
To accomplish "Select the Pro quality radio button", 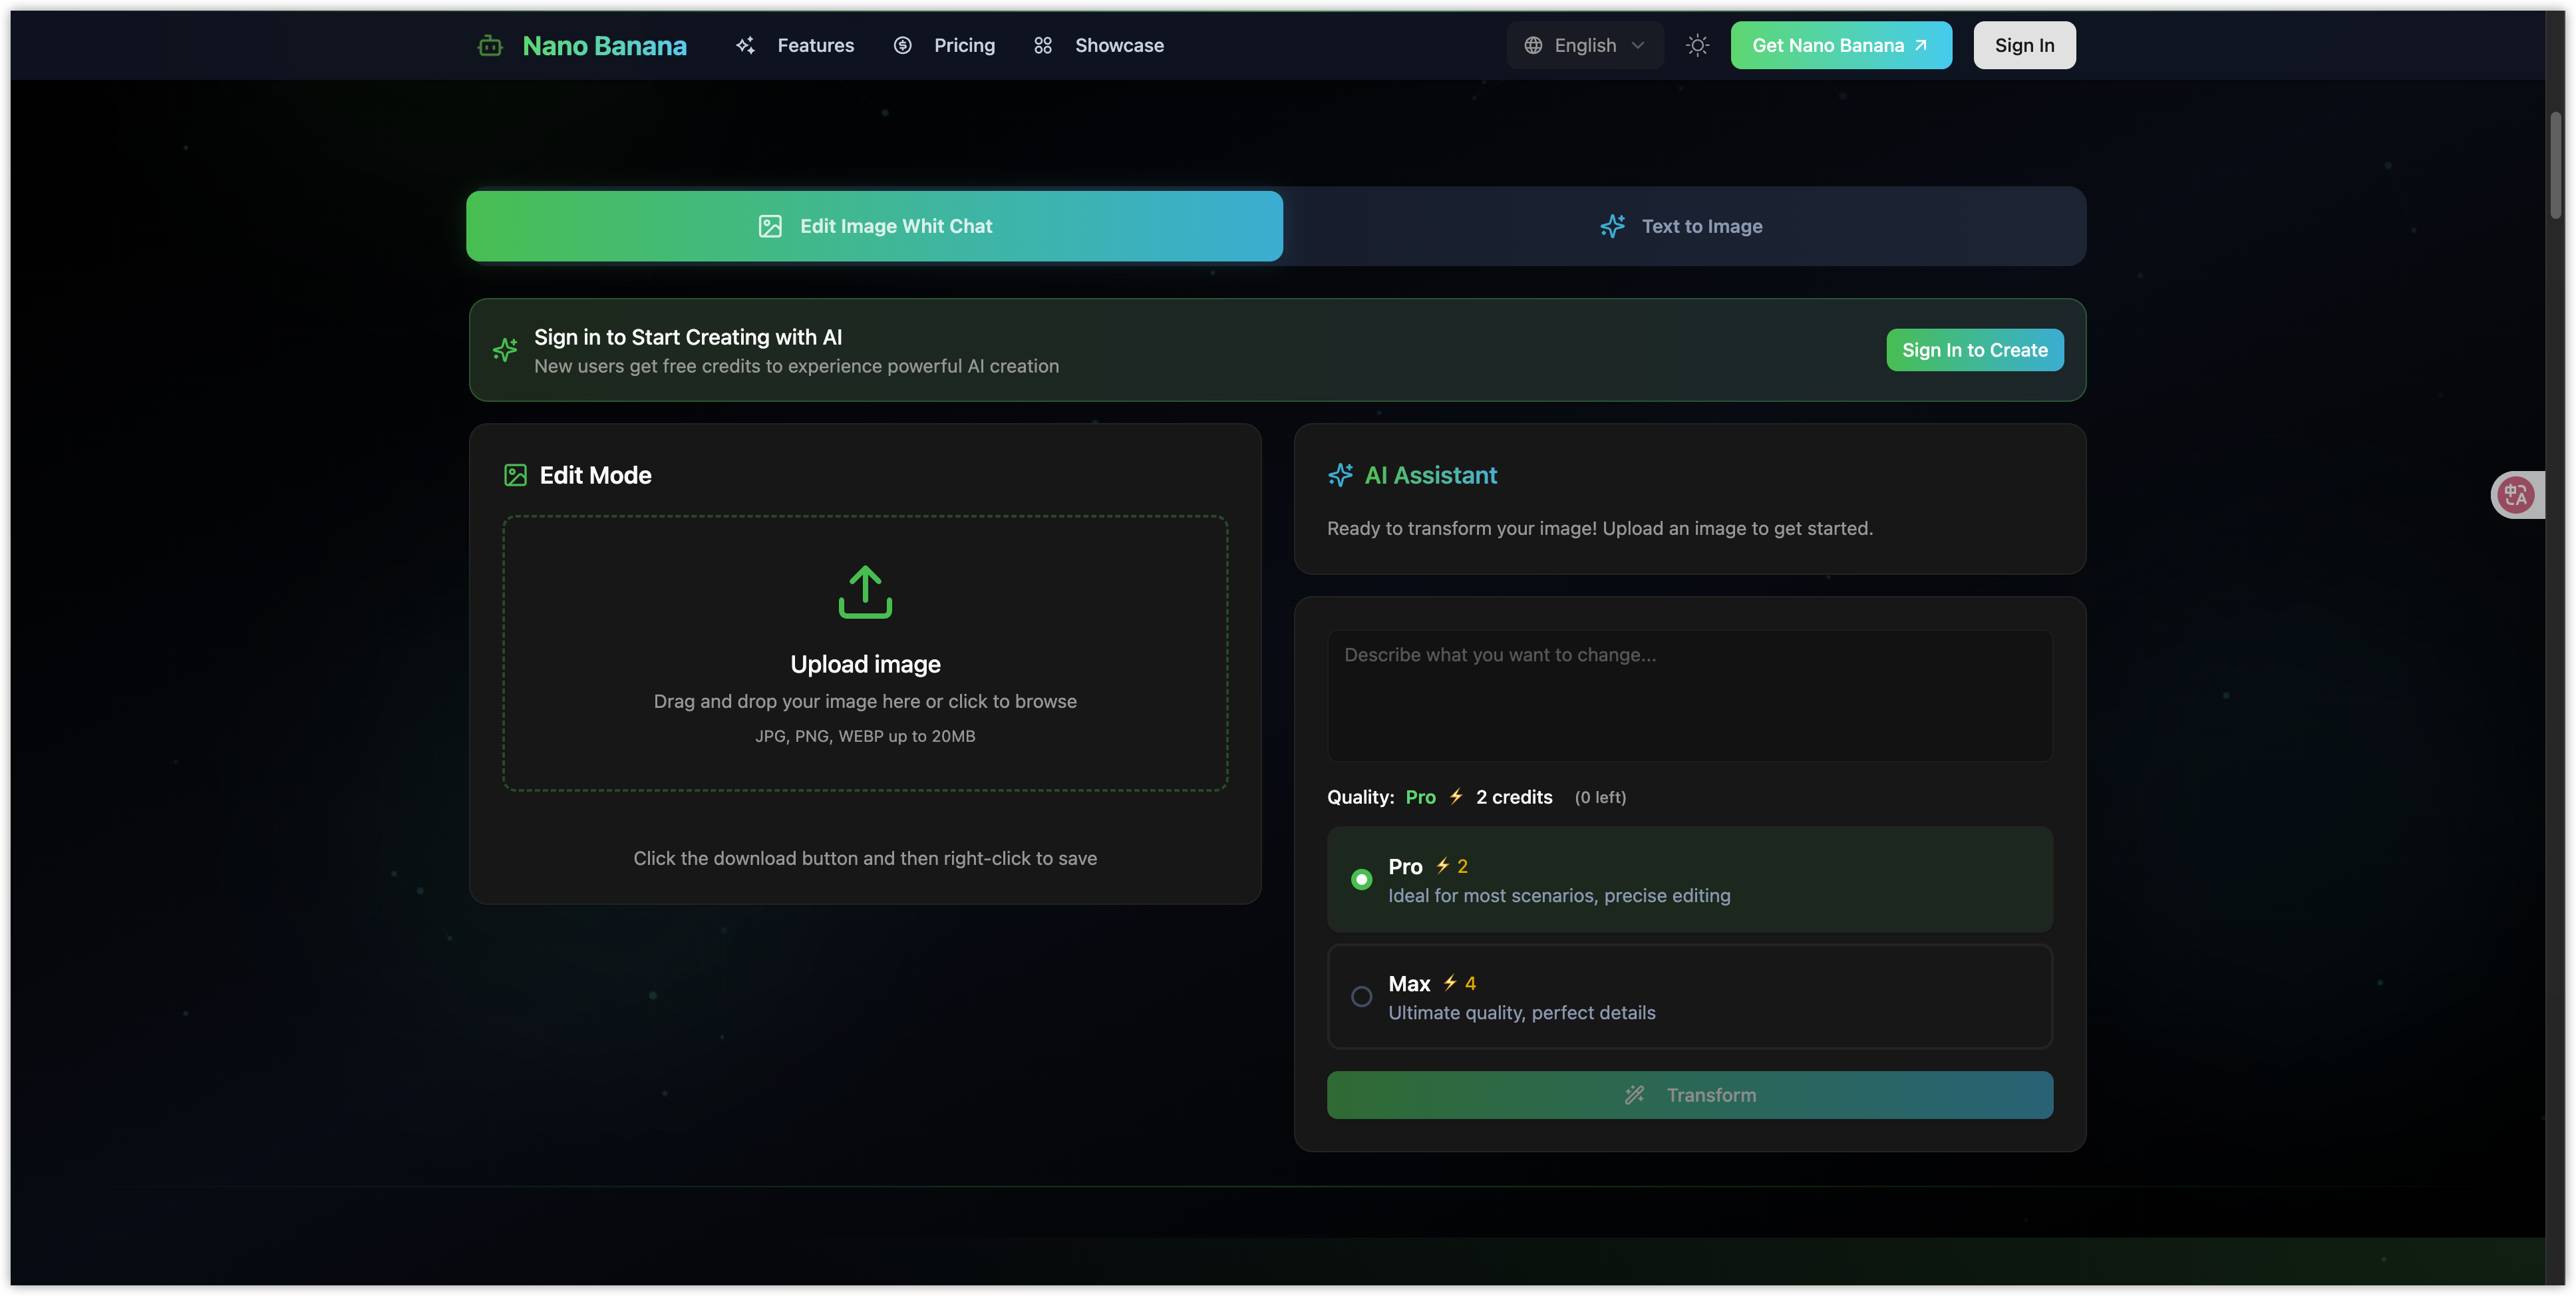I will pos(1361,880).
